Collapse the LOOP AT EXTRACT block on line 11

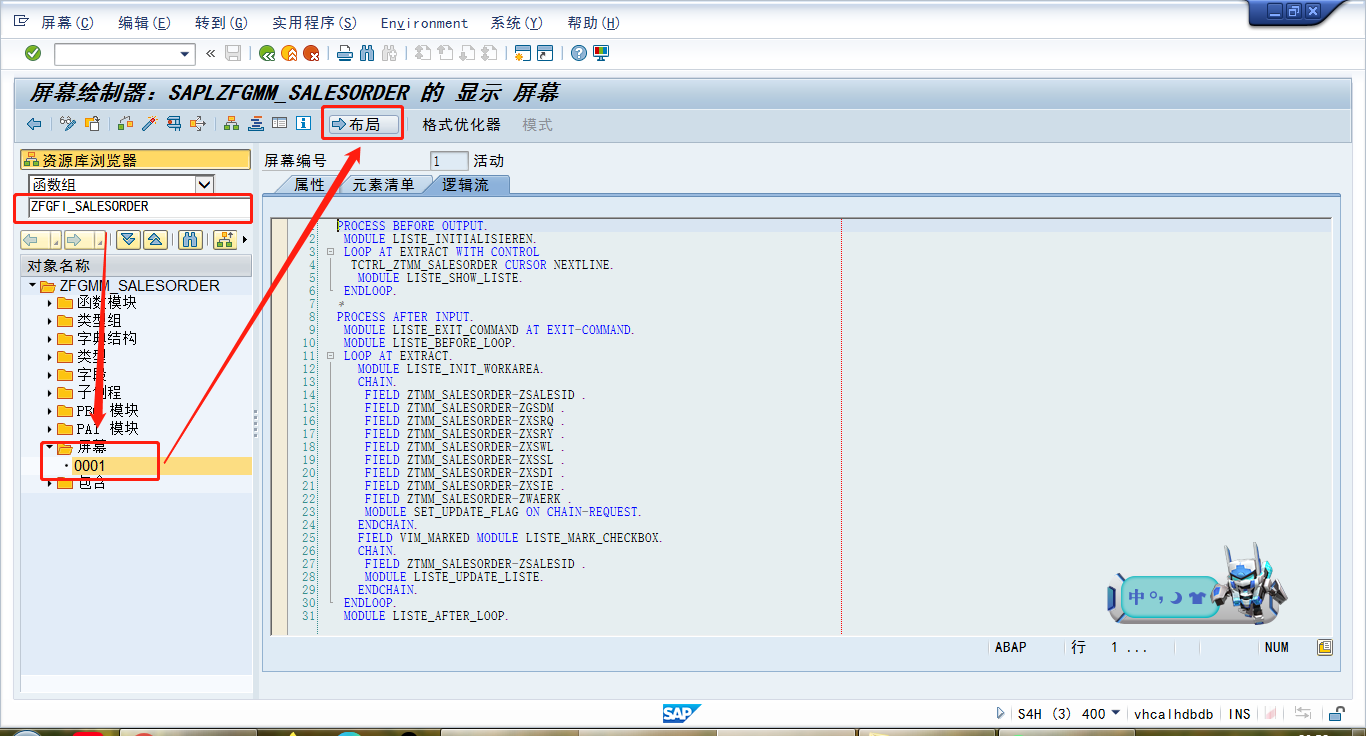[330, 356]
